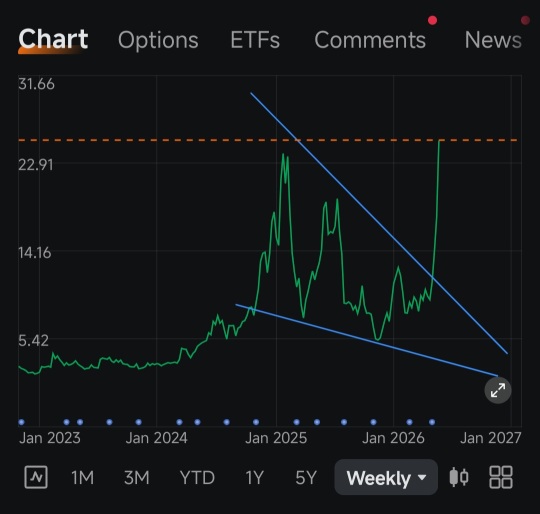
Task: Open the ETFs tab
Action: [255, 40]
